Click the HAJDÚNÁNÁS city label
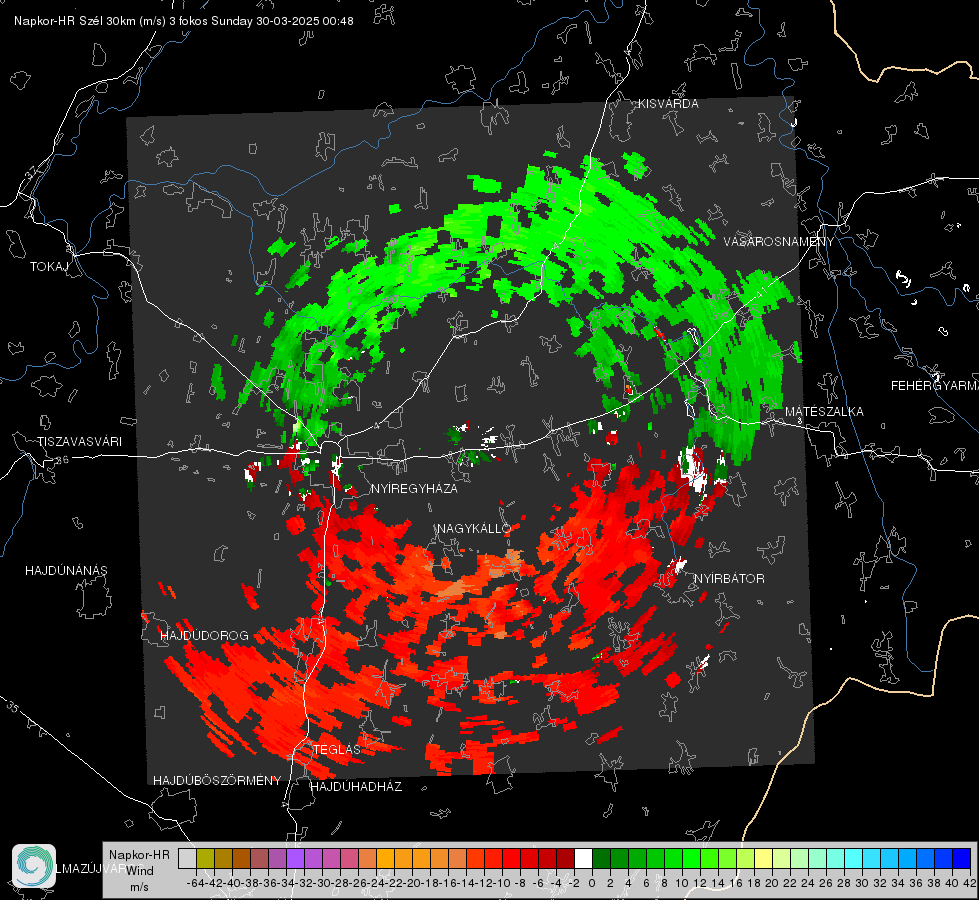The image size is (979, 900). pos(66,571)
